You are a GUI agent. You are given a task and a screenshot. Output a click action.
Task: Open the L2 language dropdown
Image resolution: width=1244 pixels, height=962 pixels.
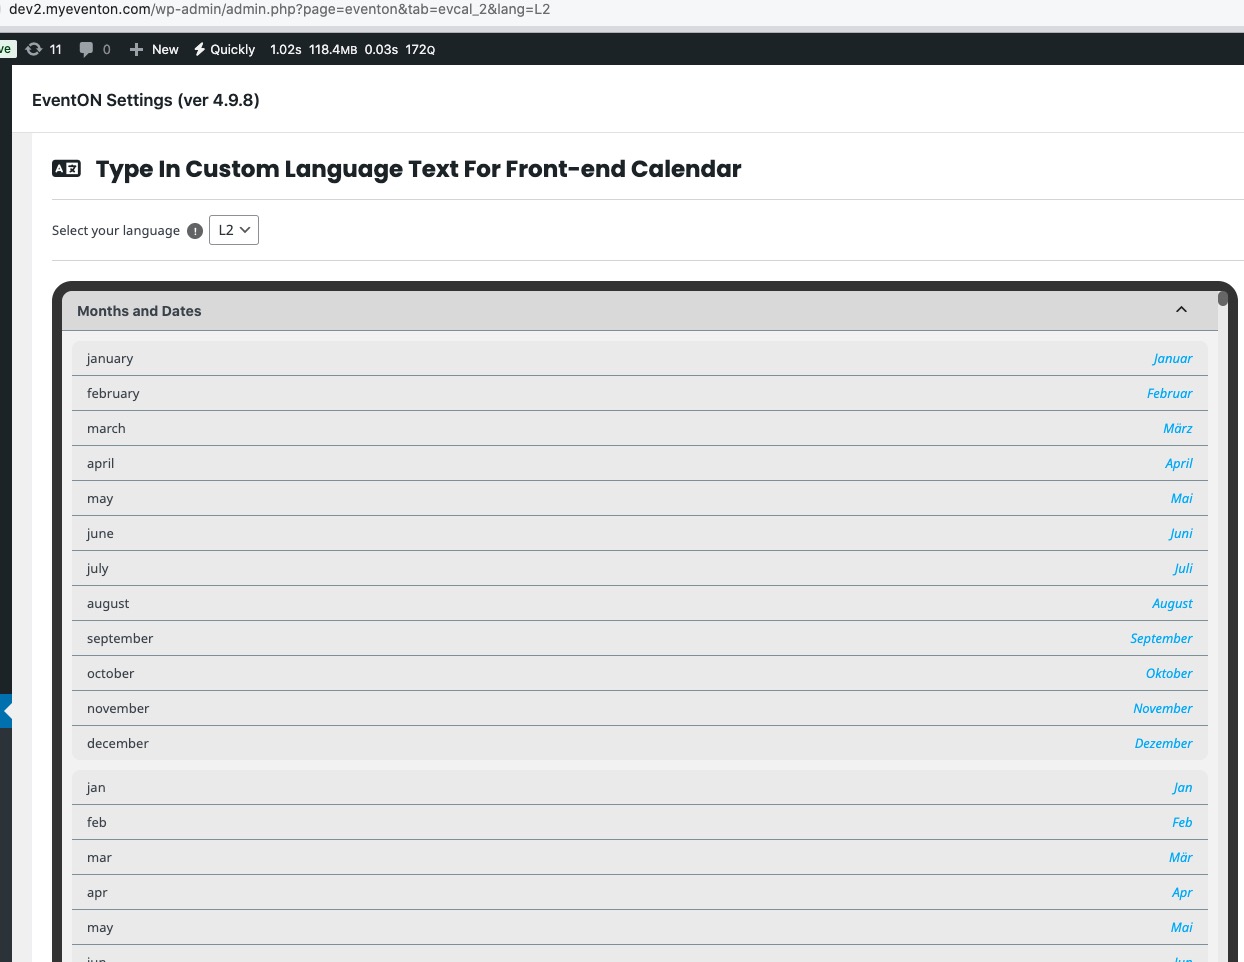click(234, 230)
